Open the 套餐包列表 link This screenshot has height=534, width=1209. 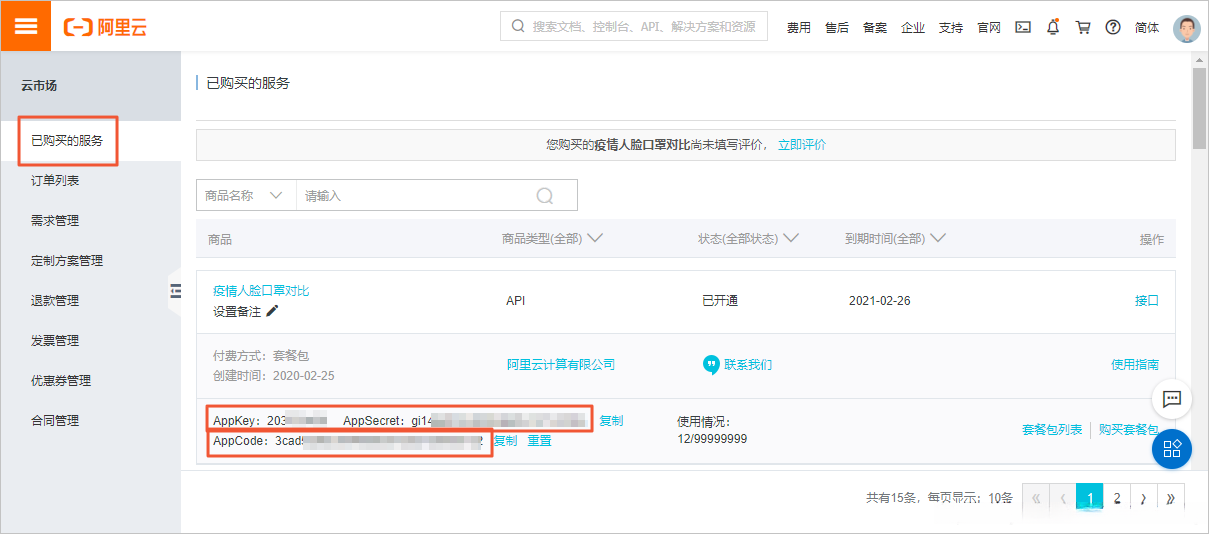1052,430
